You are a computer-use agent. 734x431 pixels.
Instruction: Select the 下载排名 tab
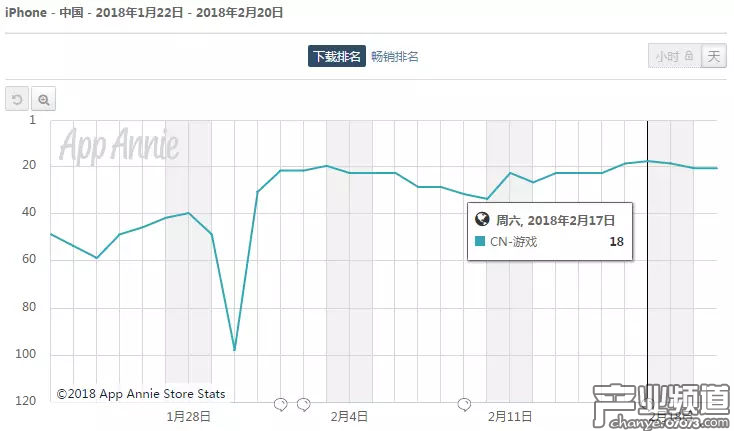335,57
